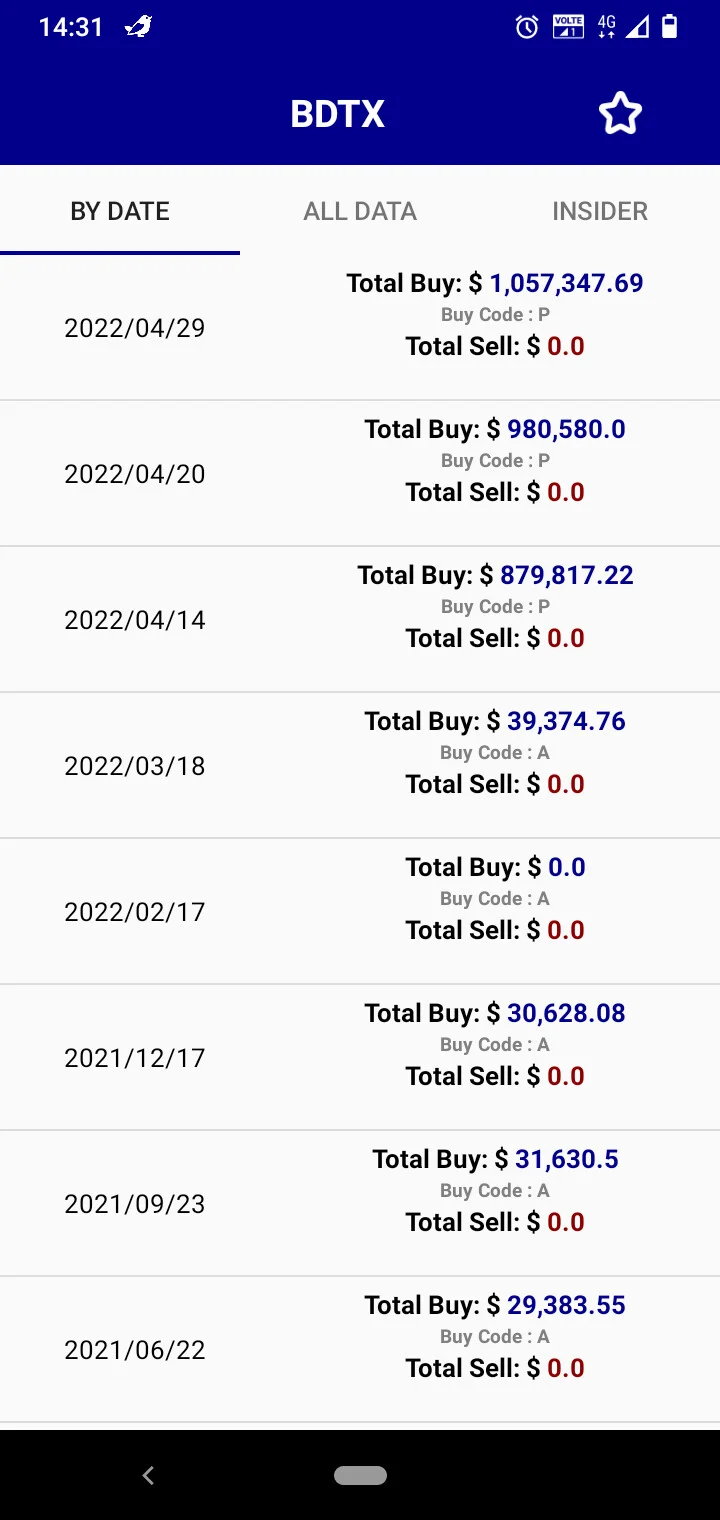Select the 2022/04/20 date entry

(x=360, y=474)
